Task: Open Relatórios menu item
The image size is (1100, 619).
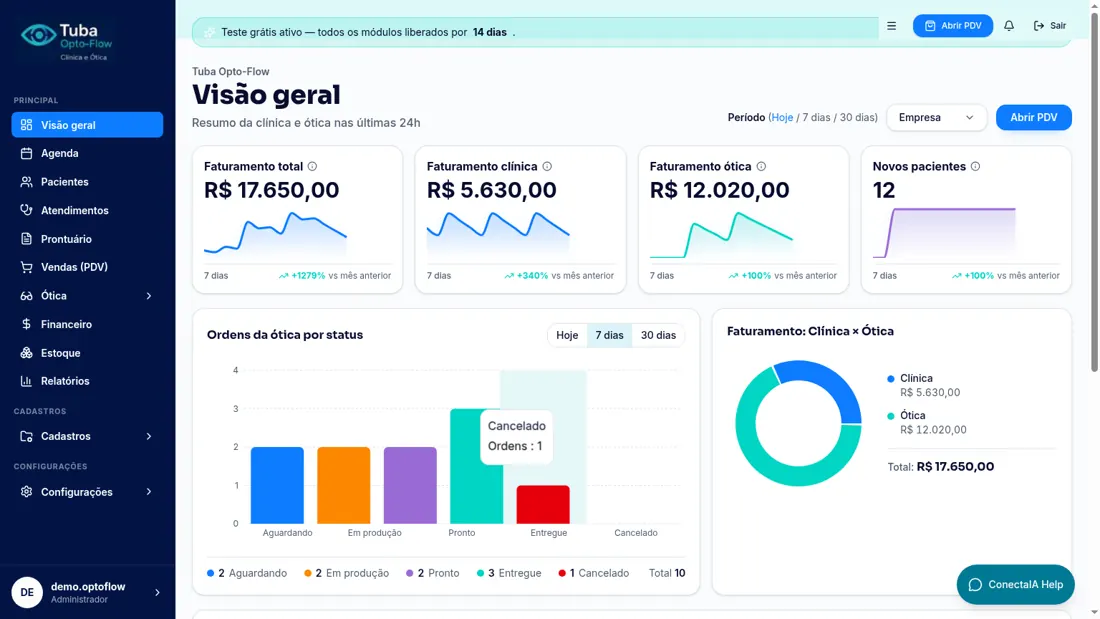Action: 87,381
